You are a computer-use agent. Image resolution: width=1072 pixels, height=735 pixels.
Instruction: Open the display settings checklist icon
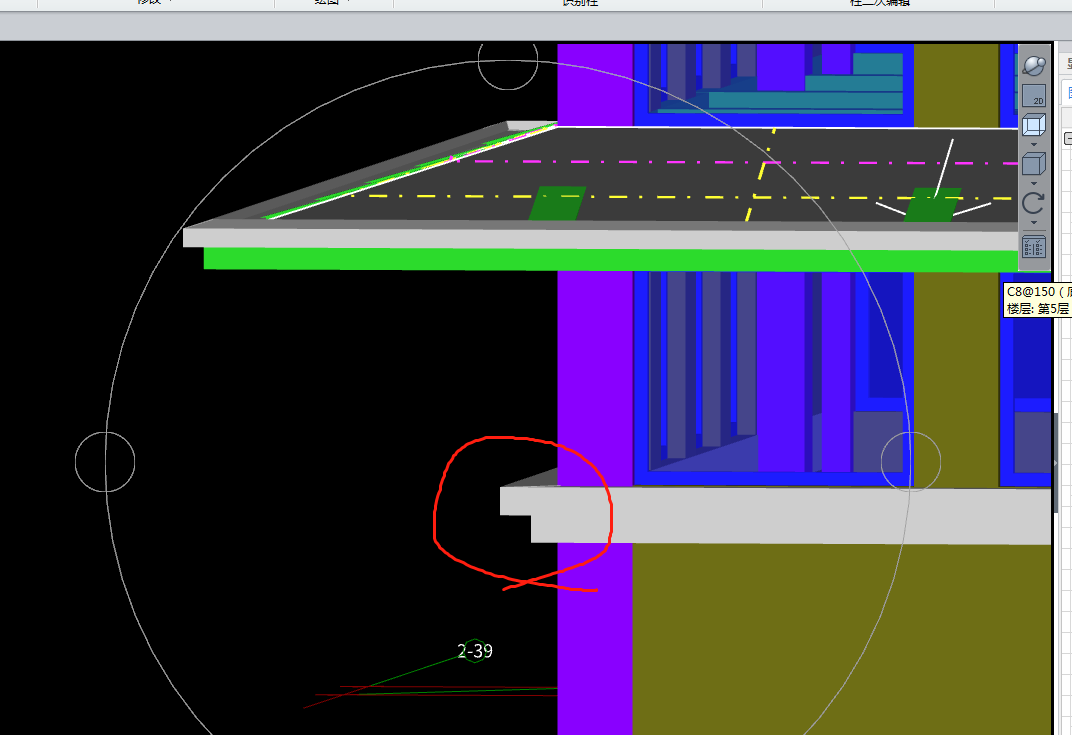[1034, 247]
